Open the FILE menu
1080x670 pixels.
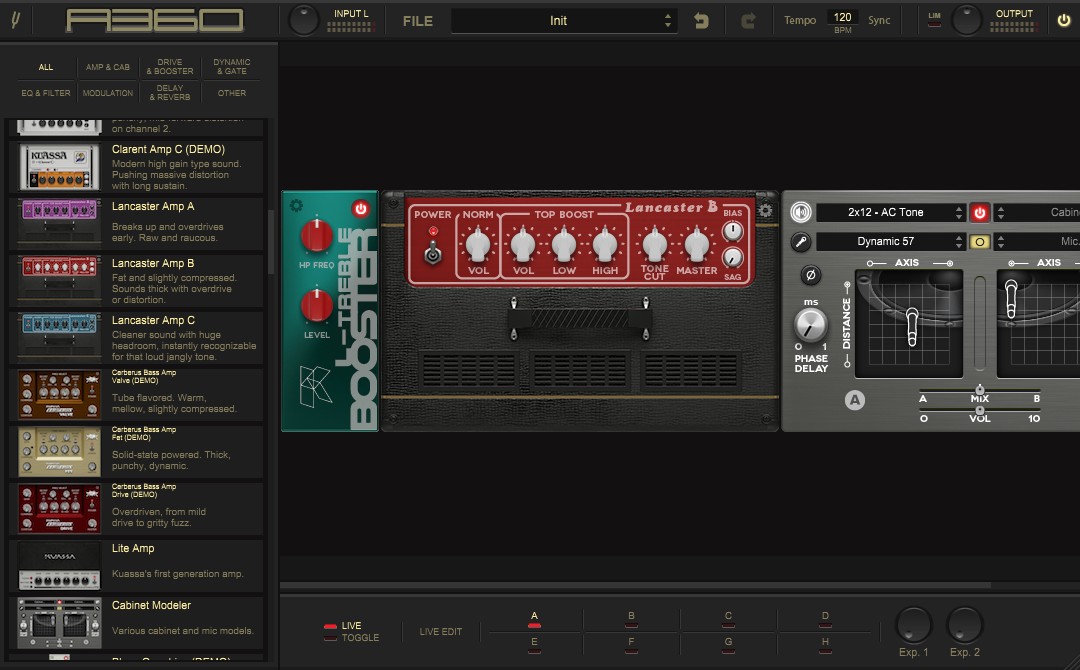tap(417, 21)
